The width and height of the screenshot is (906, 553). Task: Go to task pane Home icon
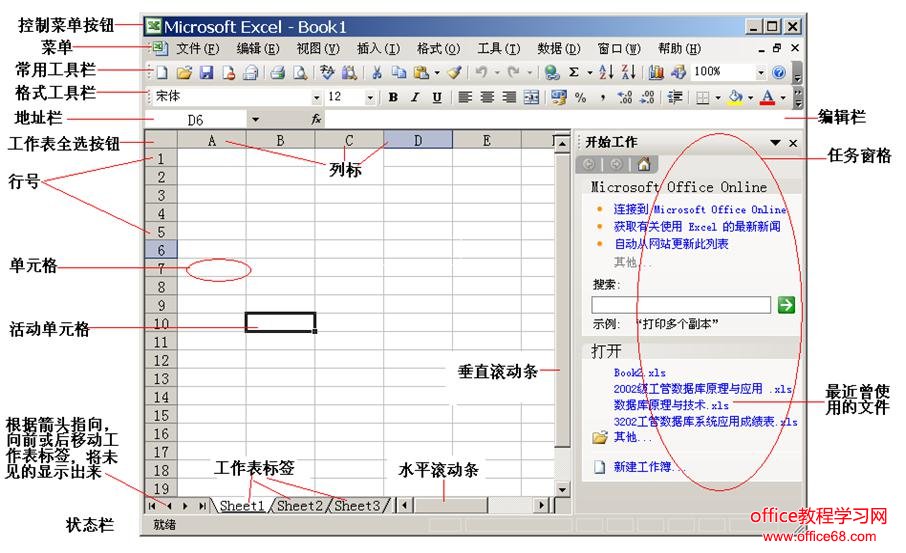[x=644, y=165]
